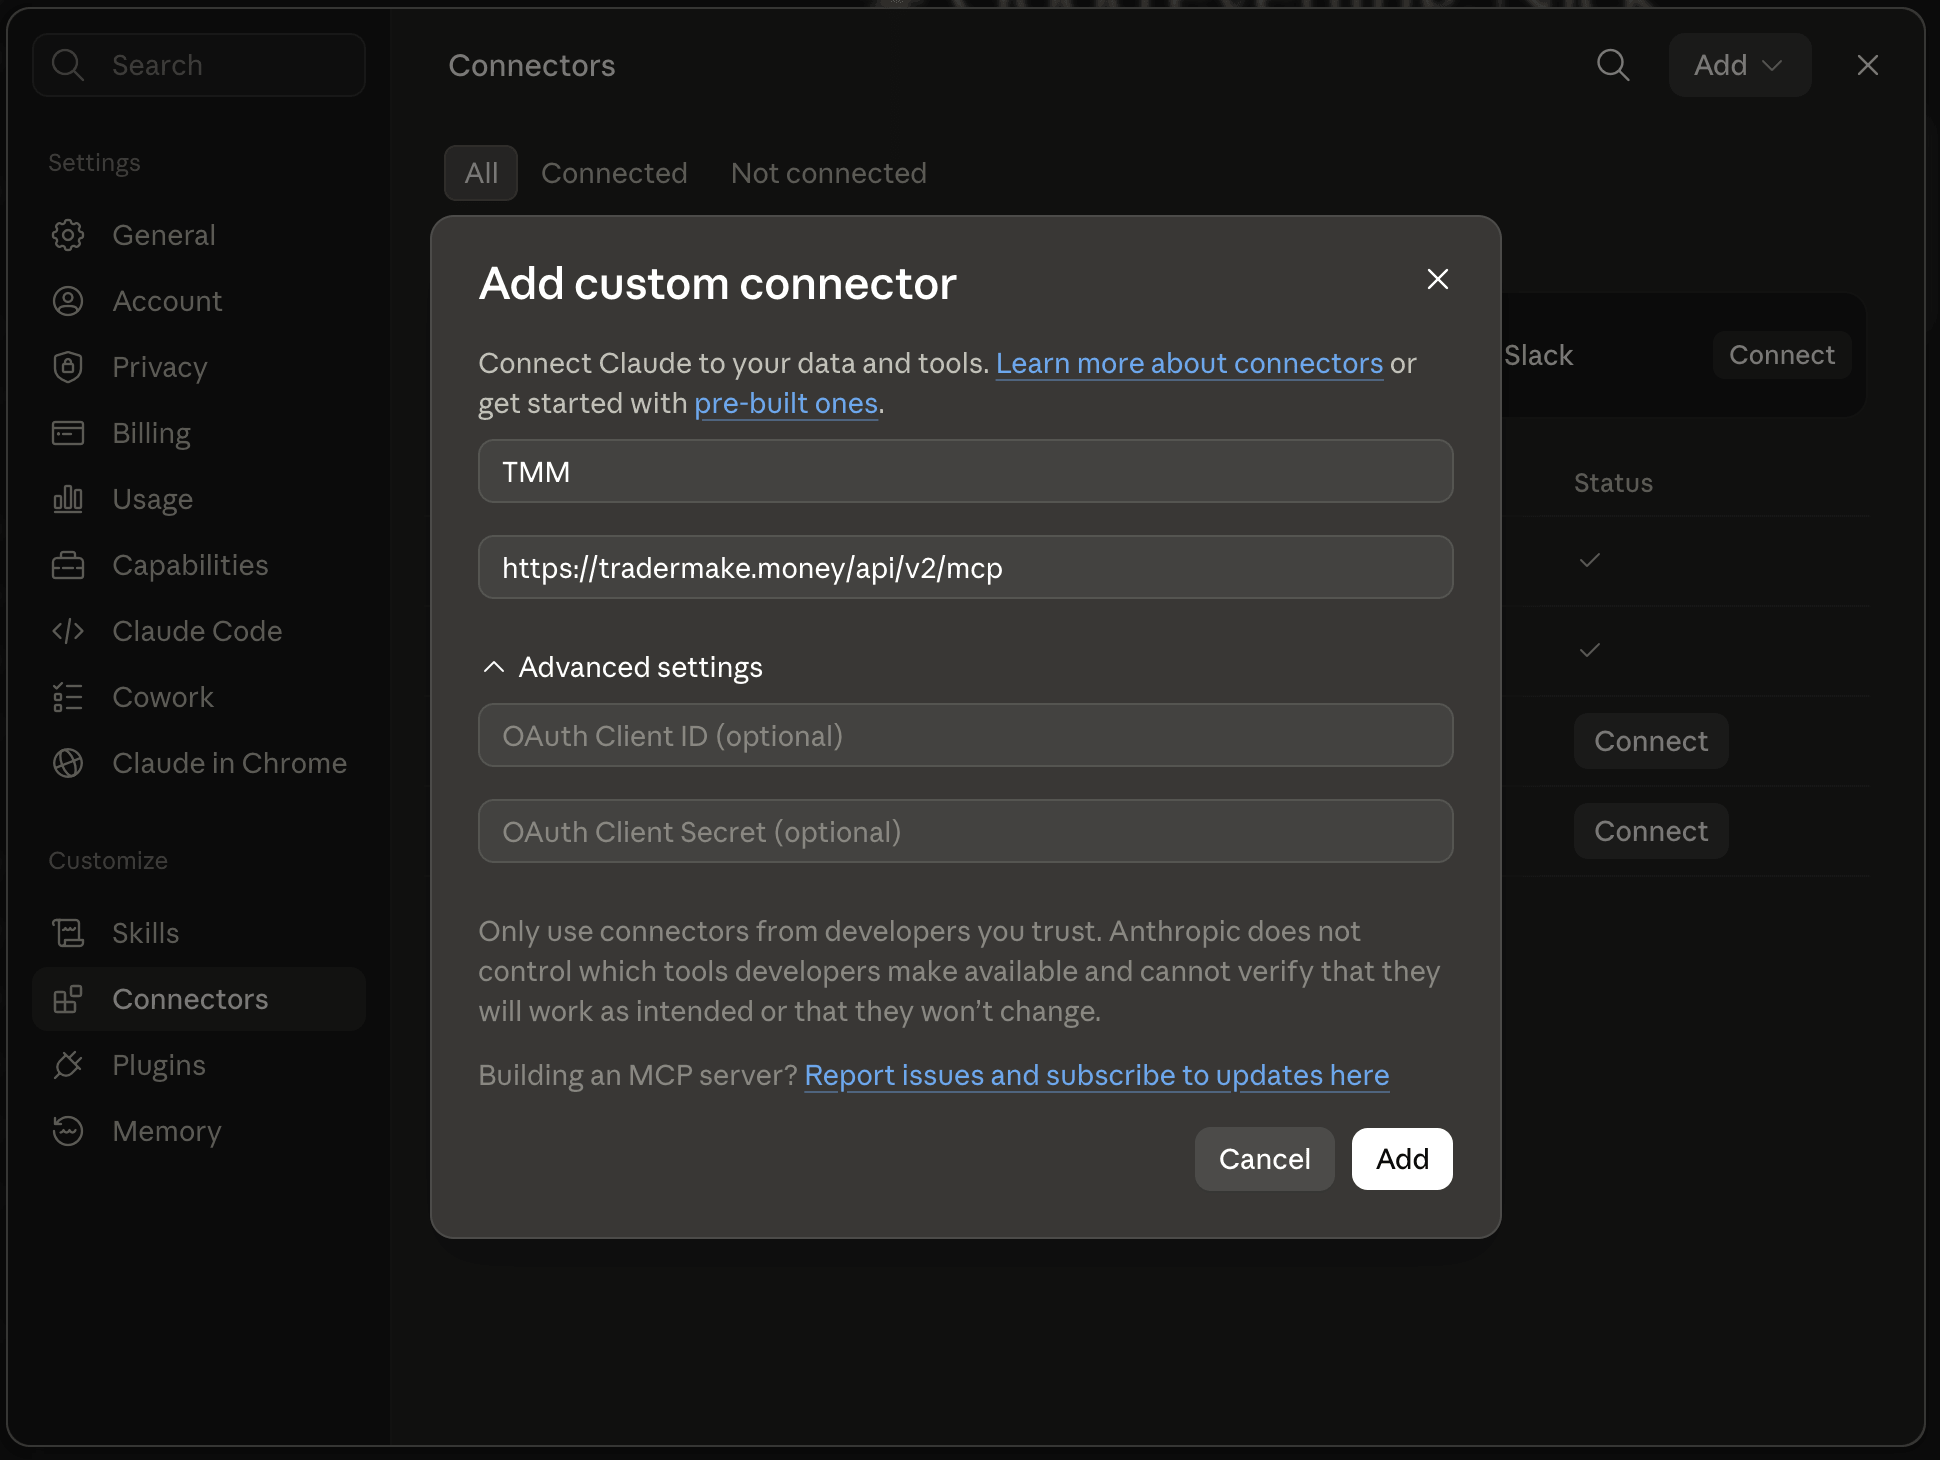
Task: Open Usage settings page
Action: [199, 499]
